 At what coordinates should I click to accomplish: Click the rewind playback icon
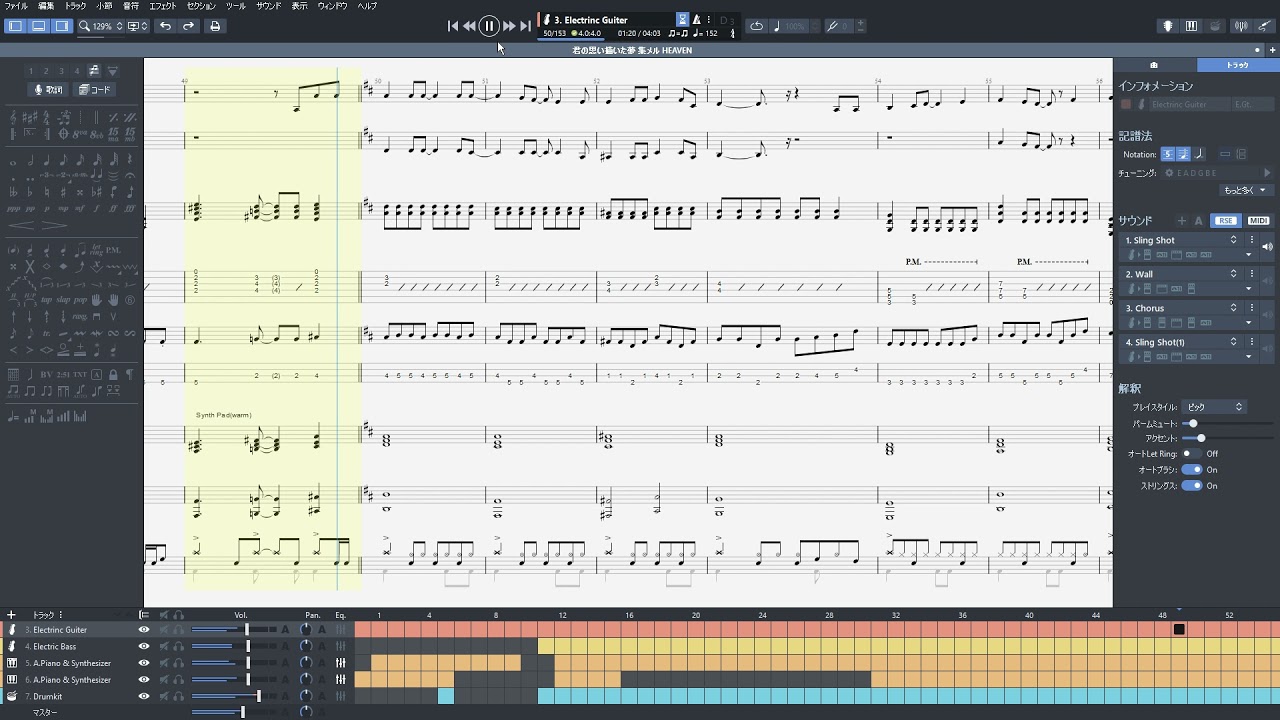(469, 26)
